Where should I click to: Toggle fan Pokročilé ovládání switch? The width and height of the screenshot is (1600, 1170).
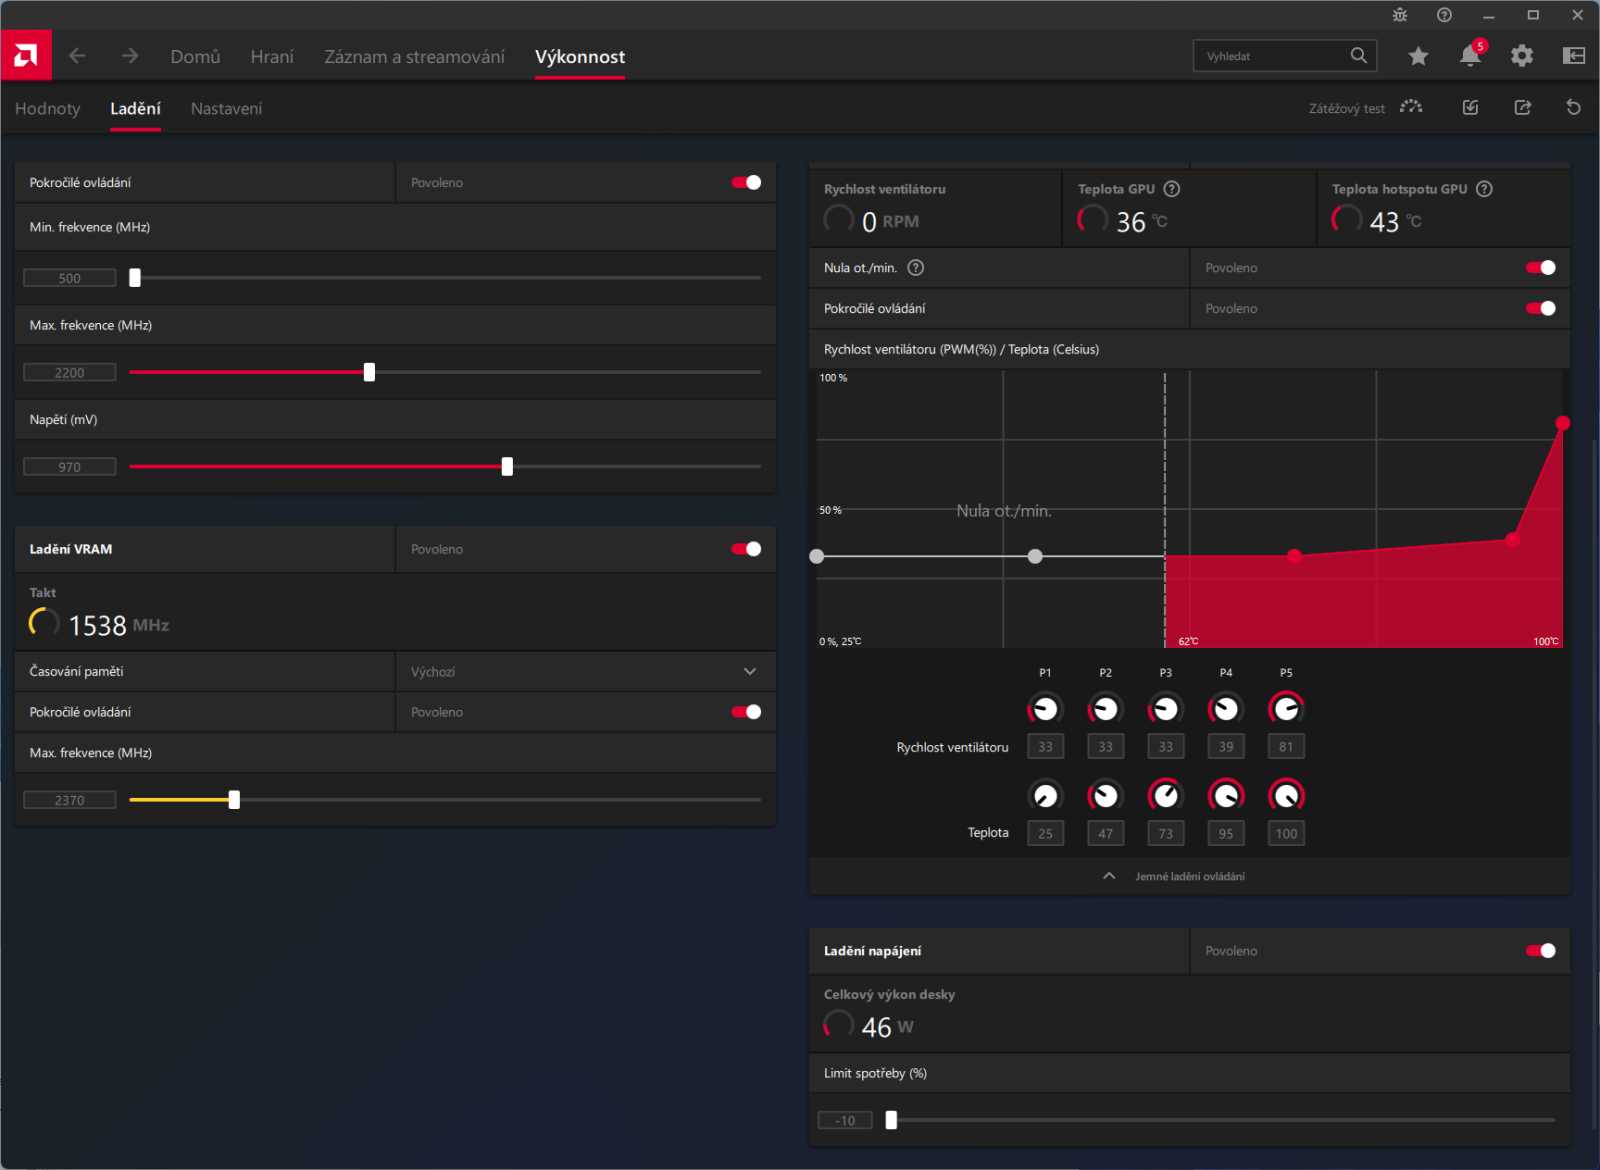click(1540, 308)
